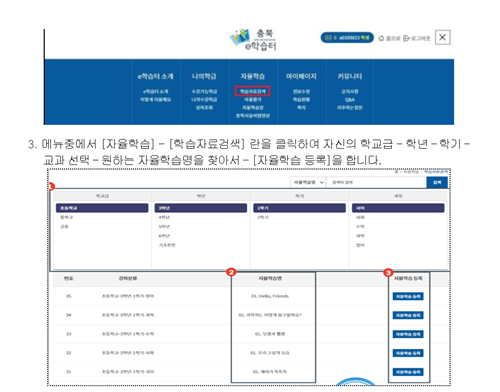
Task: Open the 나의학급 main menu
Action: point(204,76)
